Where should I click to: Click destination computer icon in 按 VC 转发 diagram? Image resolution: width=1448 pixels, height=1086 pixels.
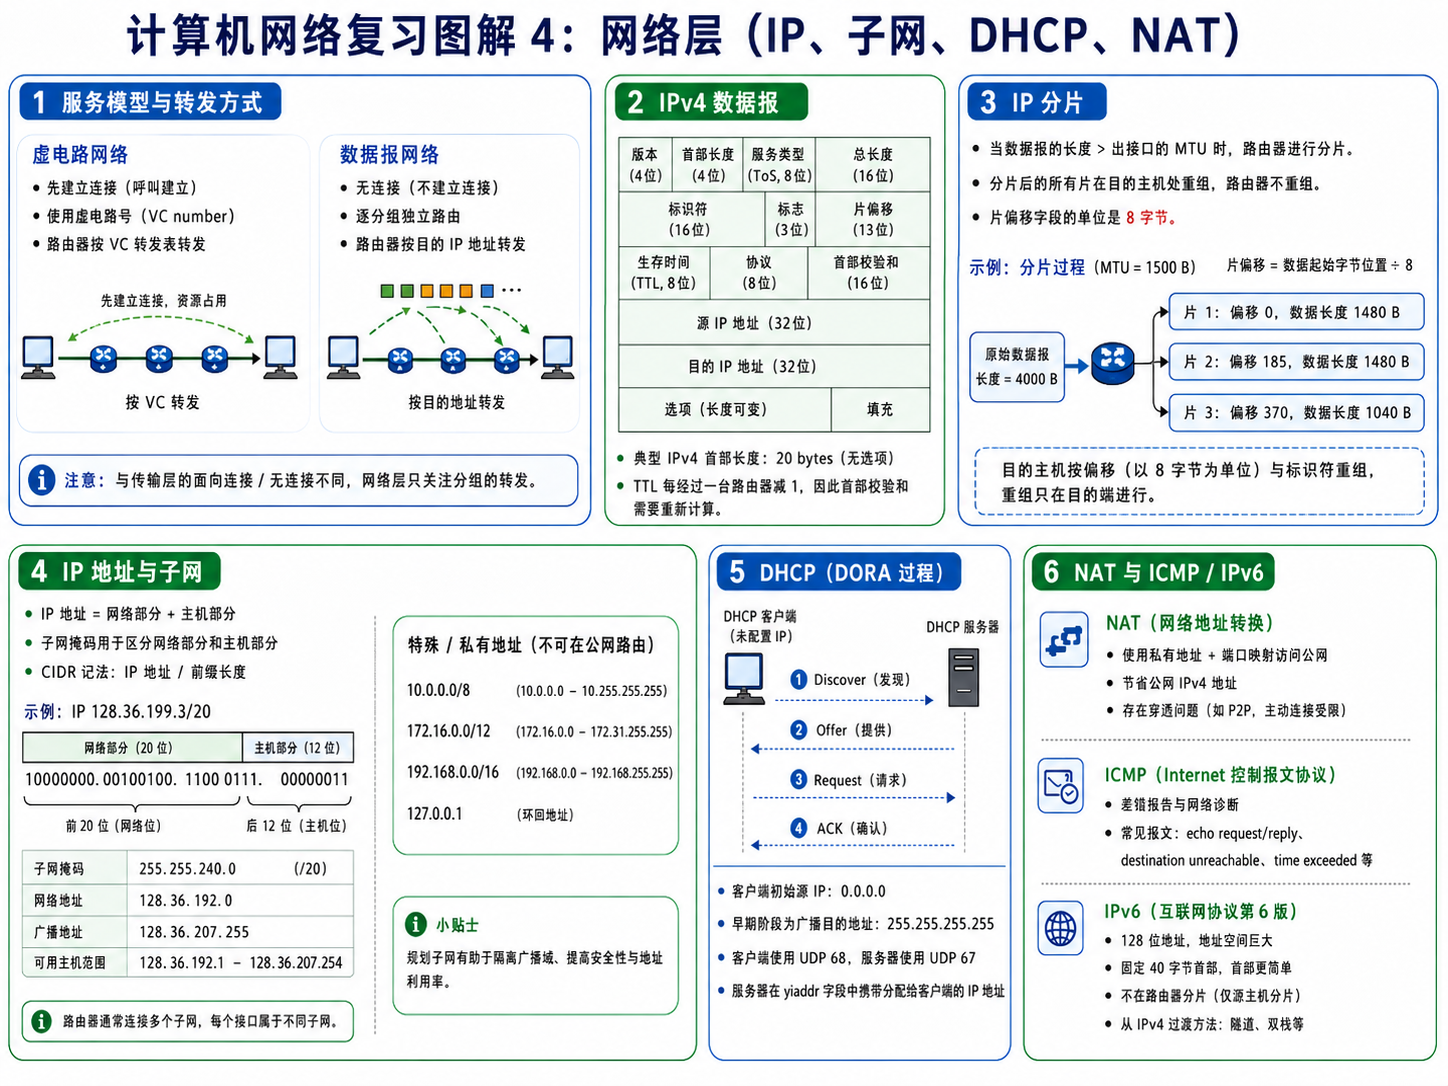pyautogui.click(x=280, y=358)
